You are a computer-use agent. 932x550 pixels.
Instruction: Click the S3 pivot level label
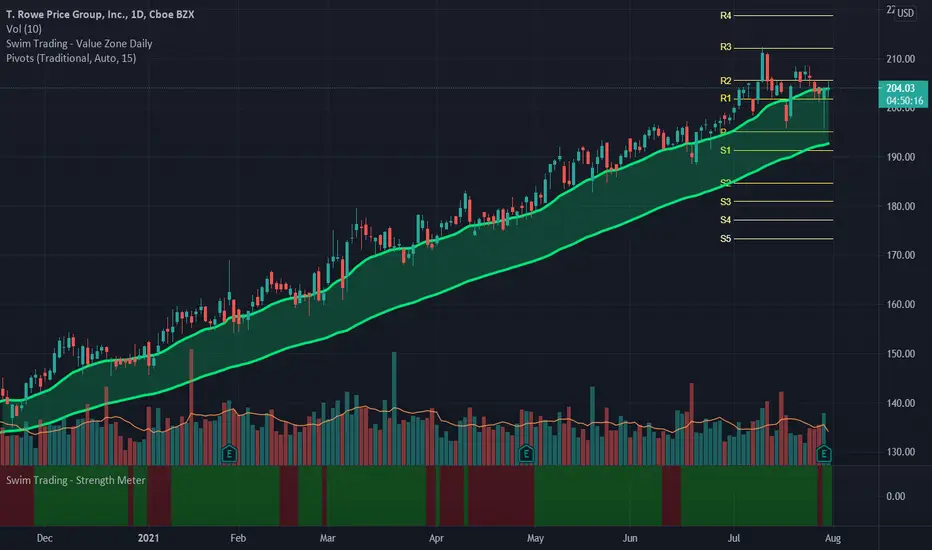point(726,202)
